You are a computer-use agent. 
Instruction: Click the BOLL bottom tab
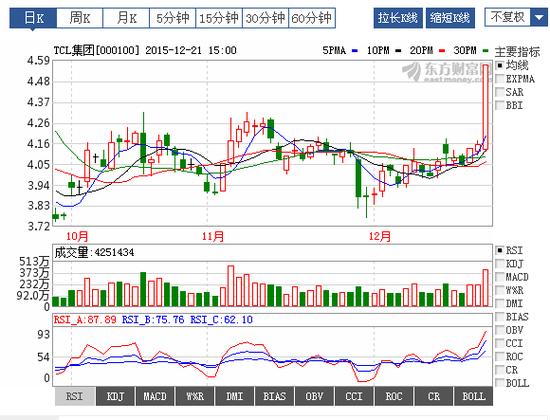point(474,396)
